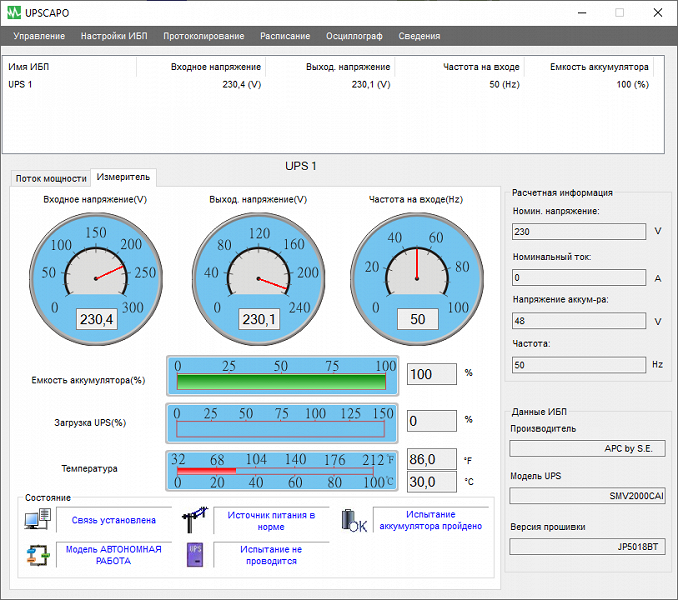Viewport: 678px width, 600px height.
Task: Click the Модель UPS field SMV2000CAI
Action: coord(586,495)
